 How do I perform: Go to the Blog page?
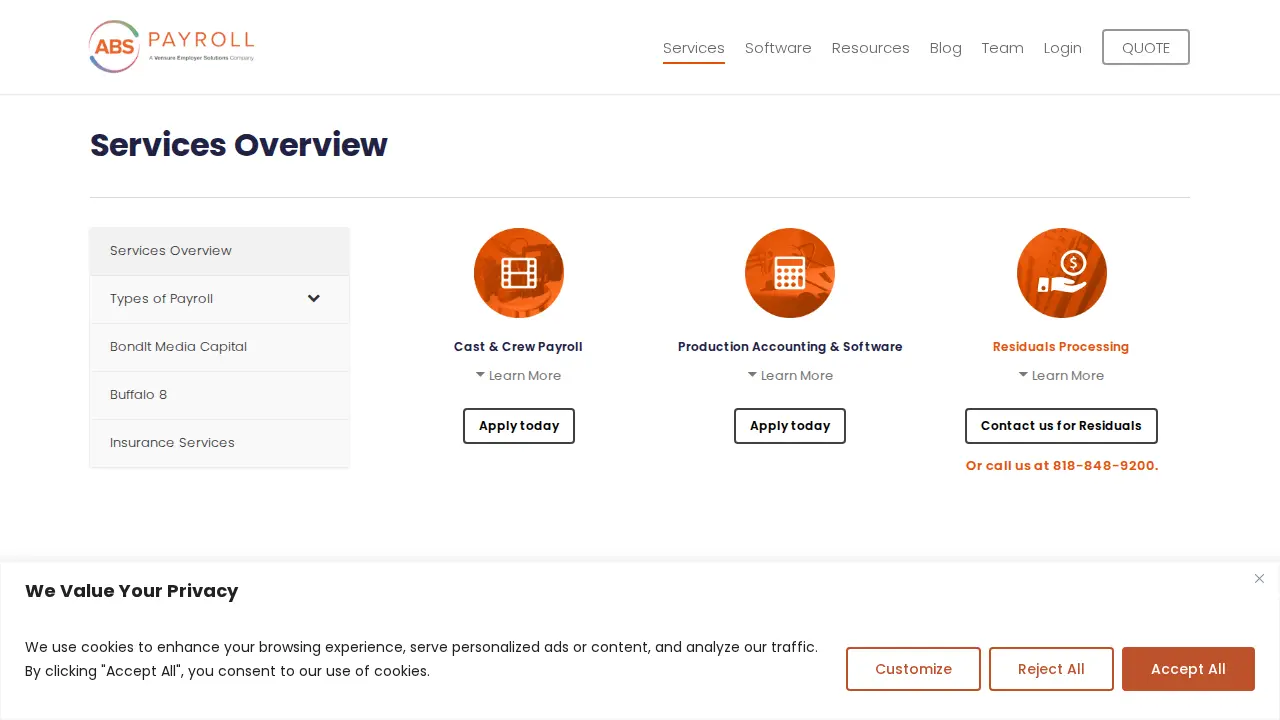946,48
